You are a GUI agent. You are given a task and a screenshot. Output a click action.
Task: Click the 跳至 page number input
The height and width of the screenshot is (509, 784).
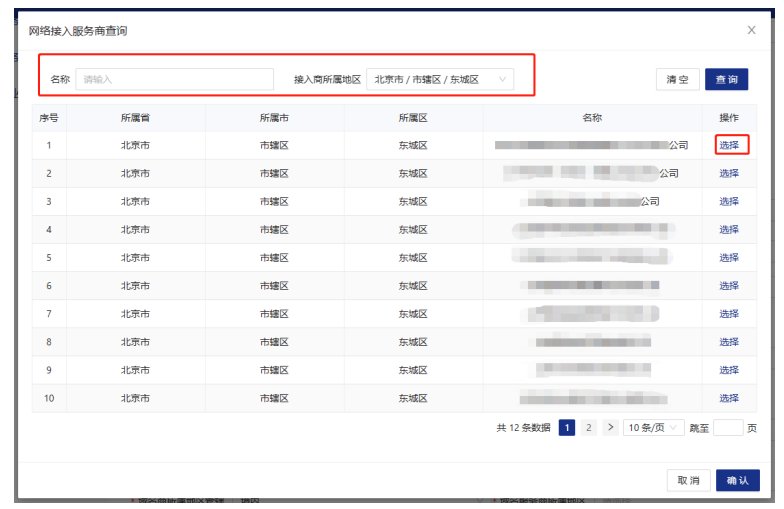pos(728,428)
